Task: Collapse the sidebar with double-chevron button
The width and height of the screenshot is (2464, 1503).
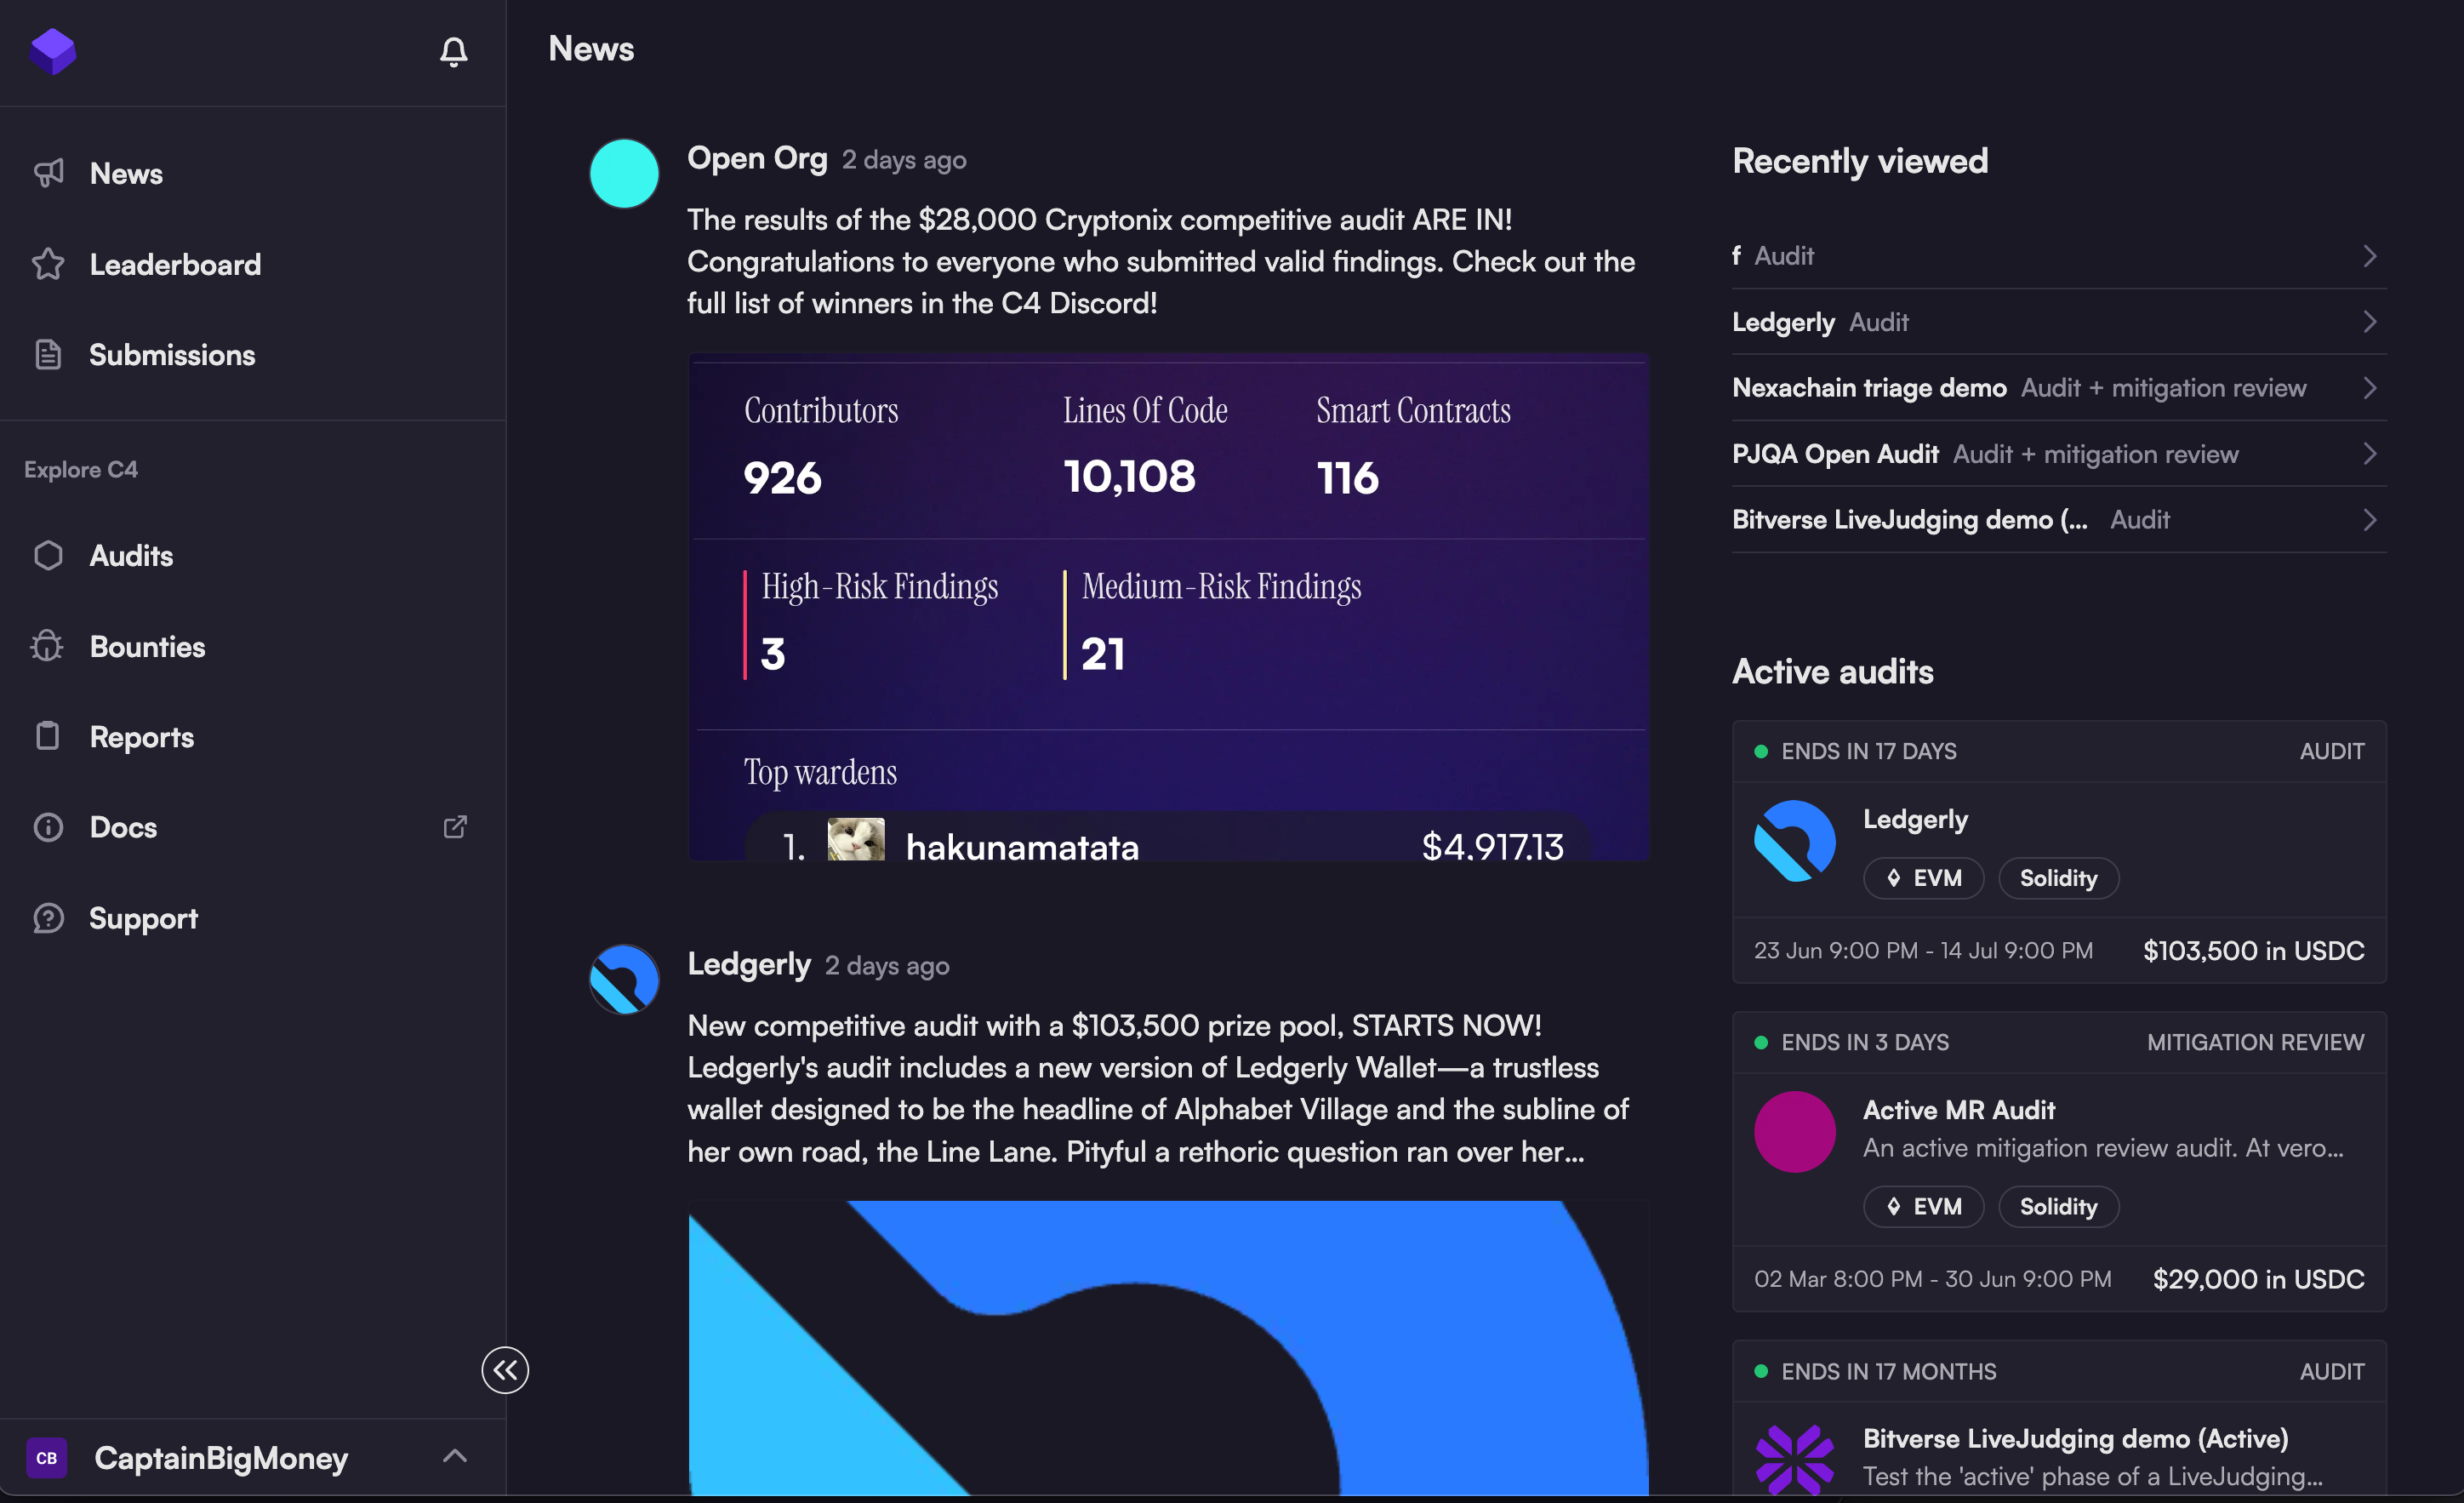Action: point(505,1370)
